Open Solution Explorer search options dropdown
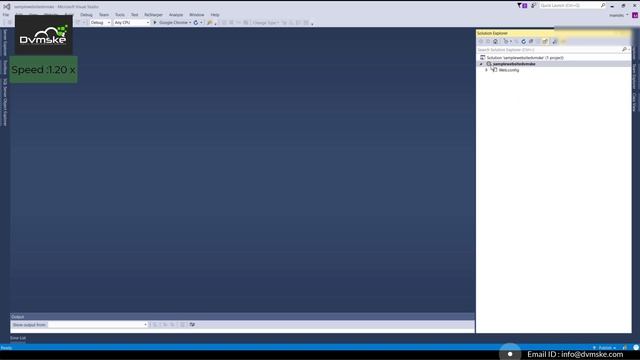This screenshot has height=360, width=640. point(629,49)
